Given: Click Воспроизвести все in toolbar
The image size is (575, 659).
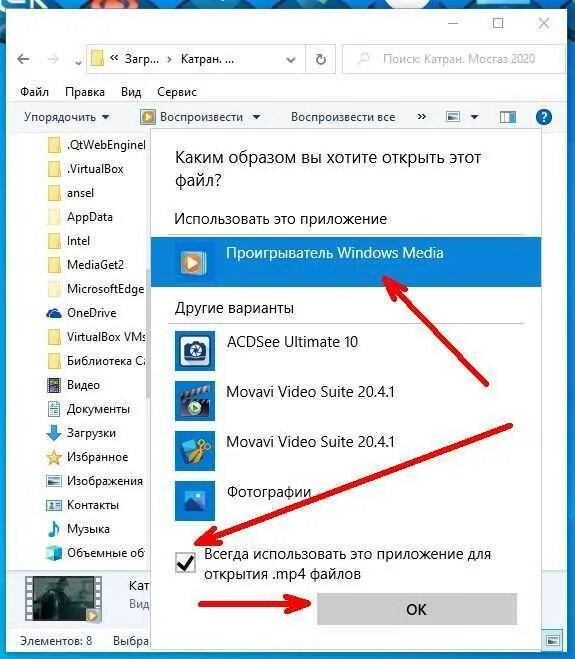Looking at the screenshot, I should [343, 117].
